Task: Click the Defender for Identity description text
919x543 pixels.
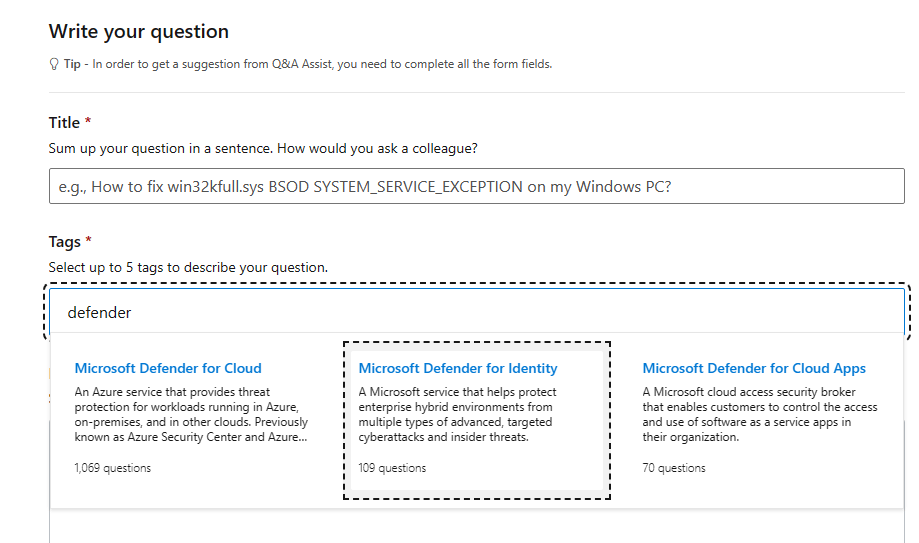Action: [457, 414]
